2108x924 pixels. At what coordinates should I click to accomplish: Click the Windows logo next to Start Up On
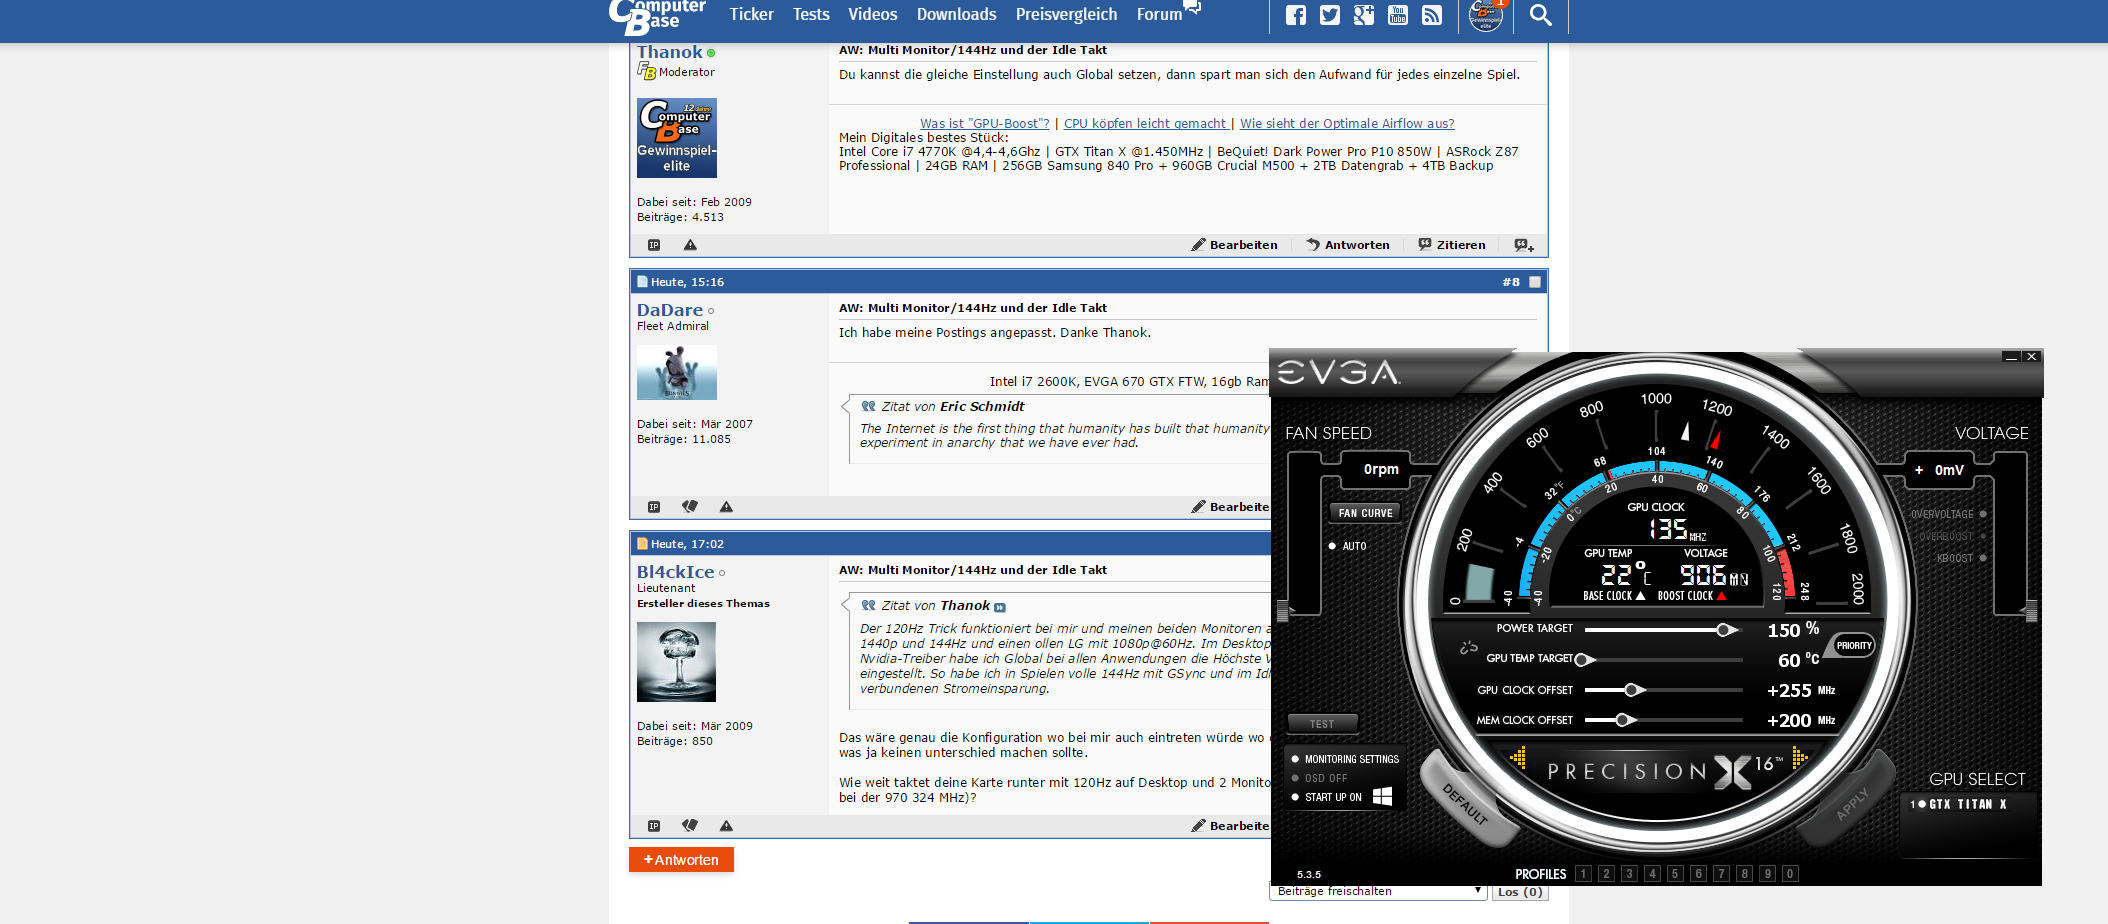pos(1383,796)
